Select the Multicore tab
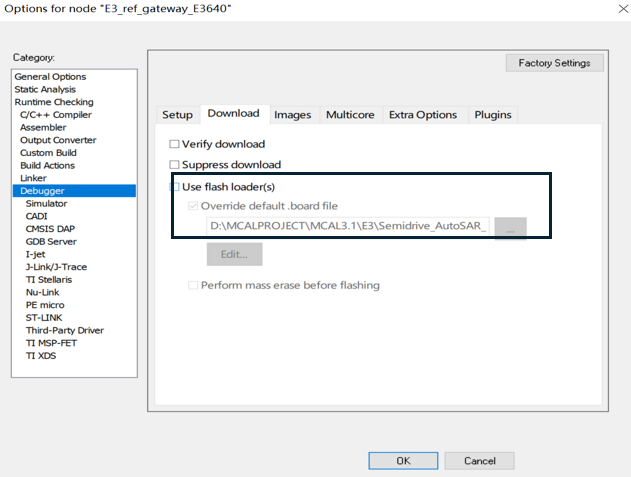The height and width of the screenshot is (477, 631). [x=350, y=115]
